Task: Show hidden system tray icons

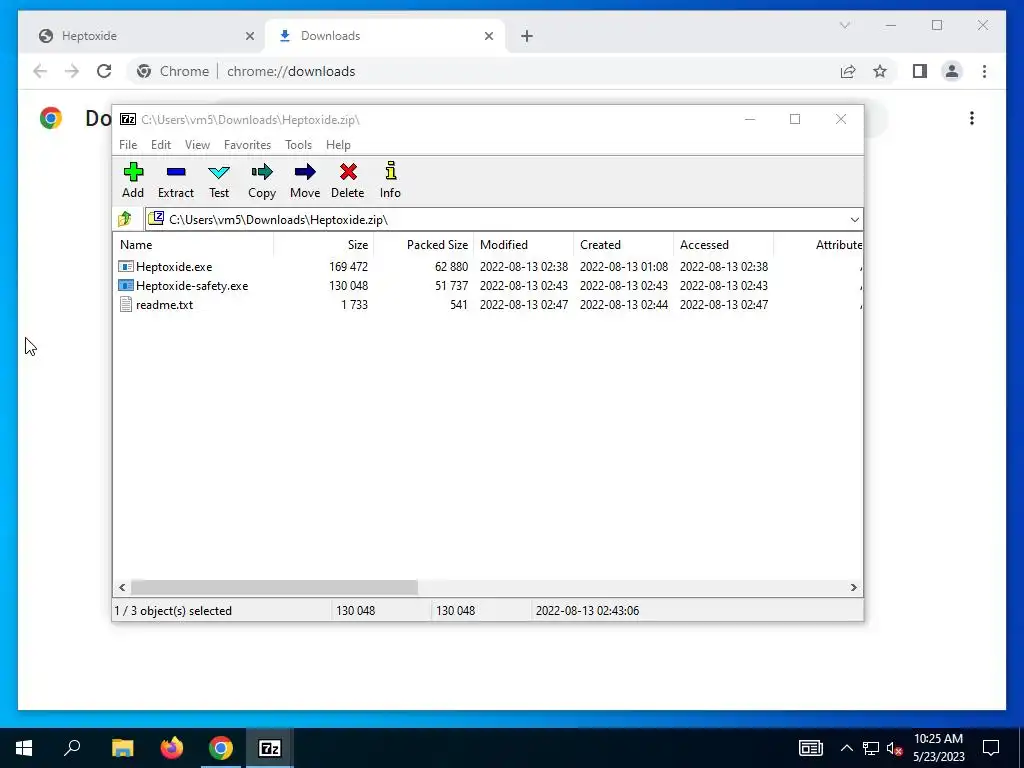Action: (846, 748)
